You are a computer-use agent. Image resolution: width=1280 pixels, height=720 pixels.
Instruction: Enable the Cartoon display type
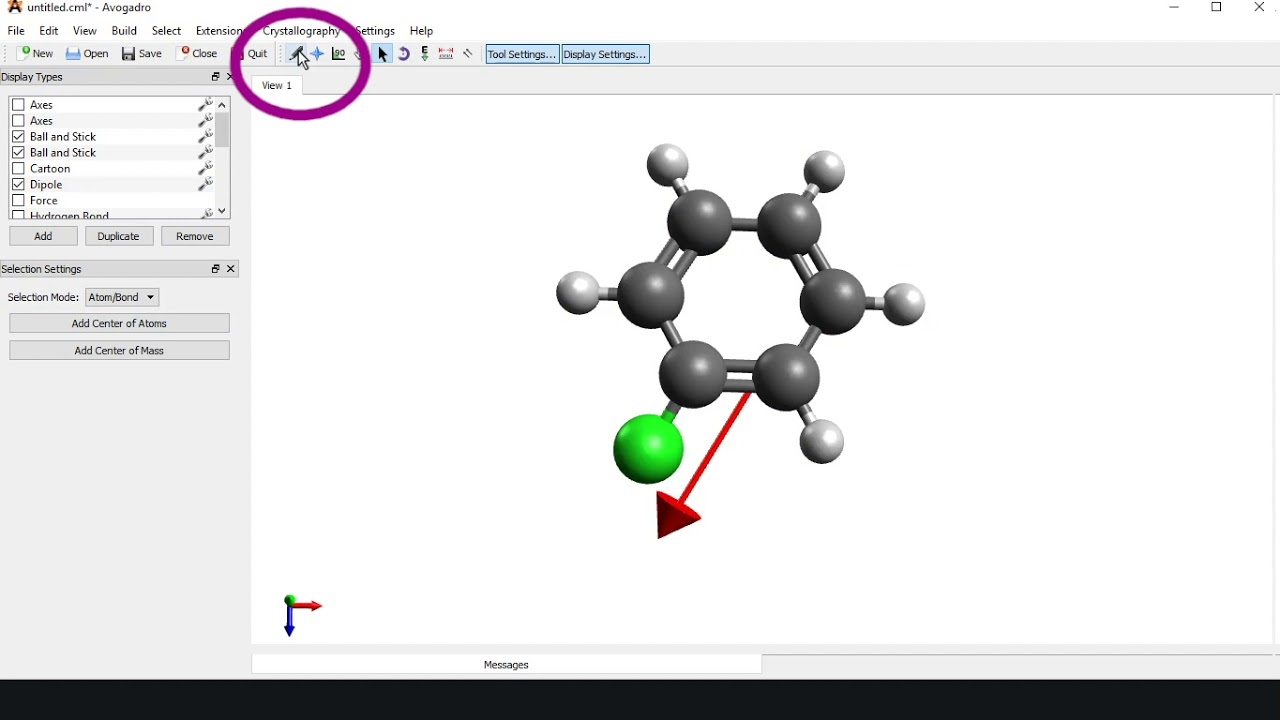[x=18, y=168]
